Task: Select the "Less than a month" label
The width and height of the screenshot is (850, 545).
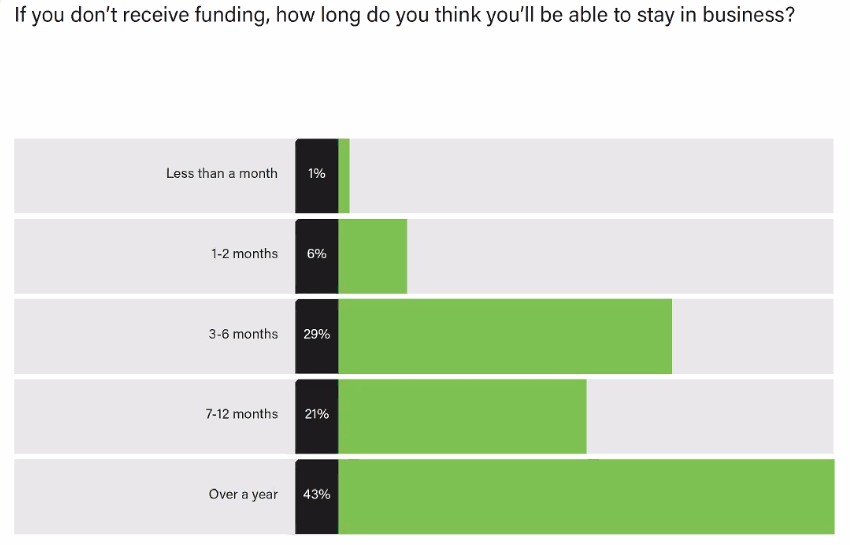Action: (222, 174)
